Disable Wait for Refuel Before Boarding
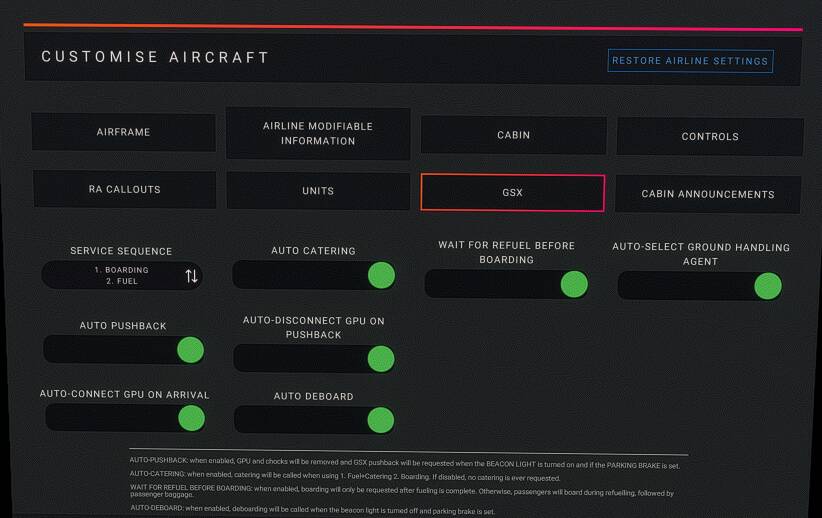Viewport: 822px width, 518px height. pos(573,284)
